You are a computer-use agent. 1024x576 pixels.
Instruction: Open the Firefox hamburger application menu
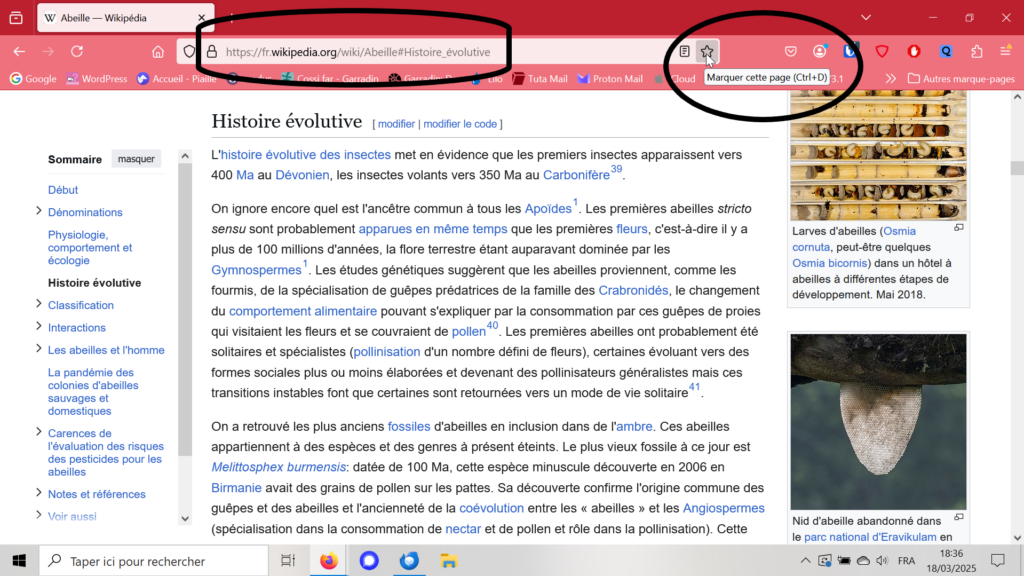pos(1006,51)
